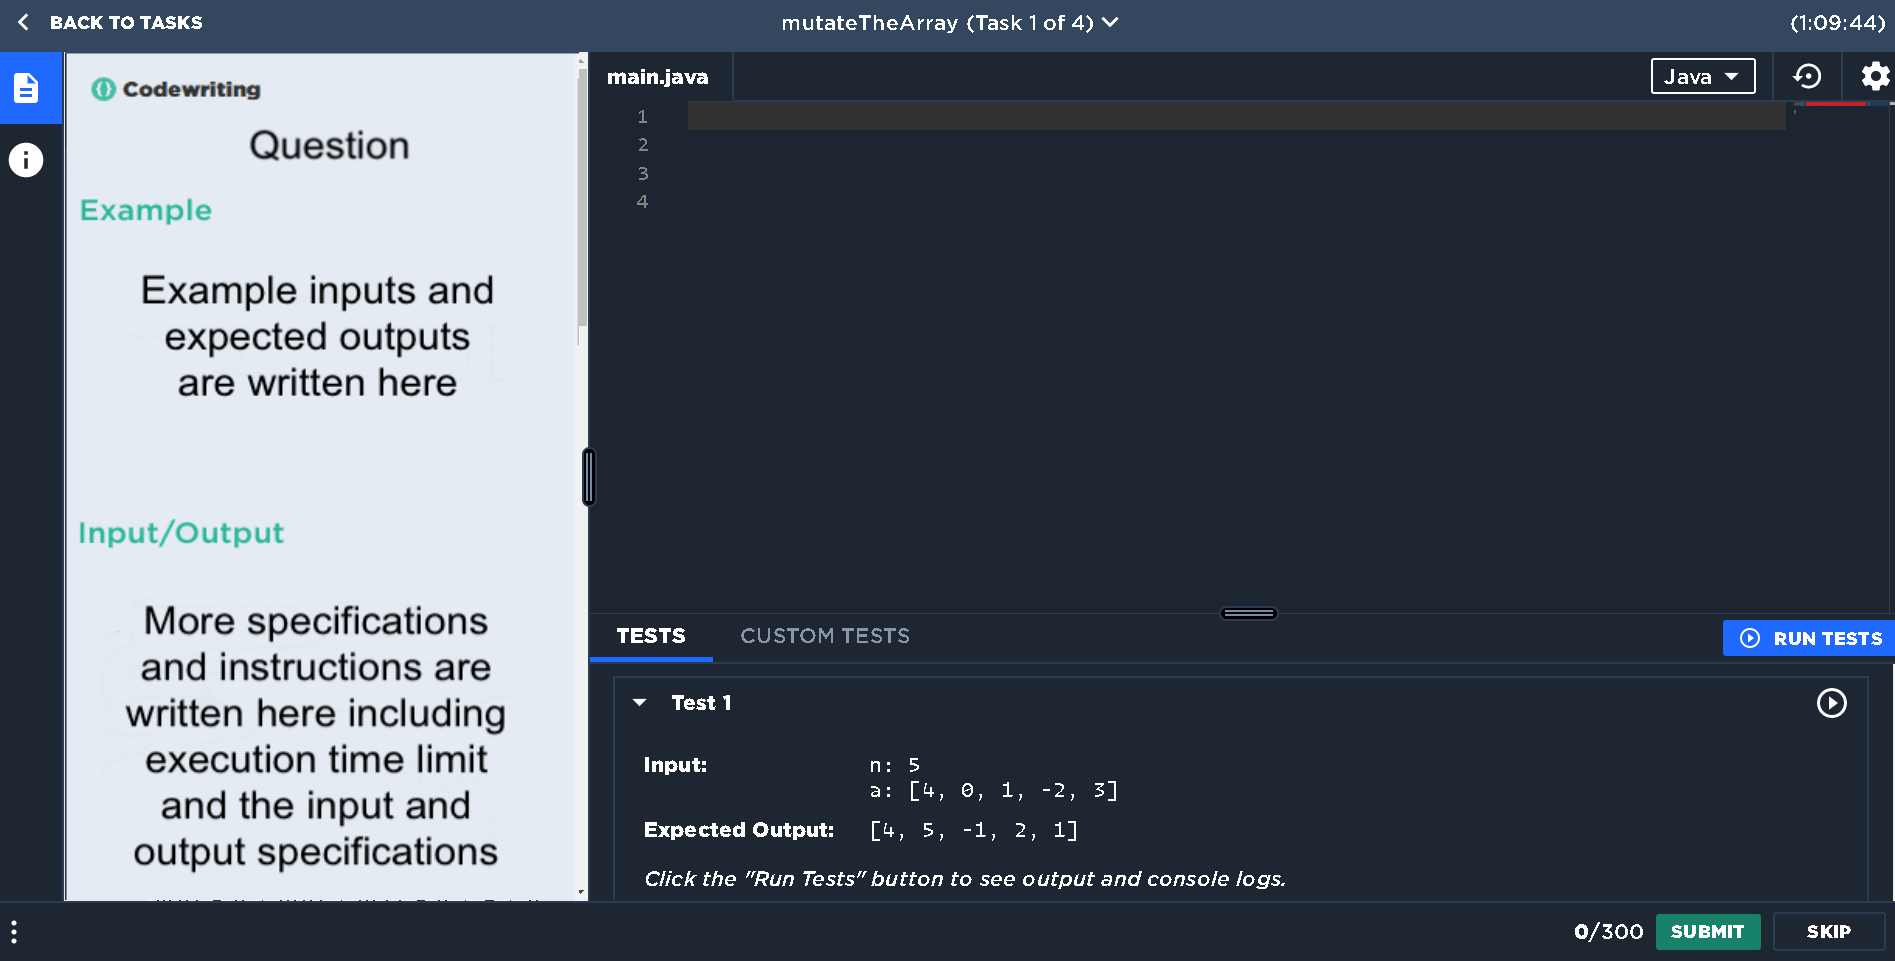Select the TESTS tab
Viewport: 1895px width, 961px height.
pyautogui.click(x=651, y=636)
